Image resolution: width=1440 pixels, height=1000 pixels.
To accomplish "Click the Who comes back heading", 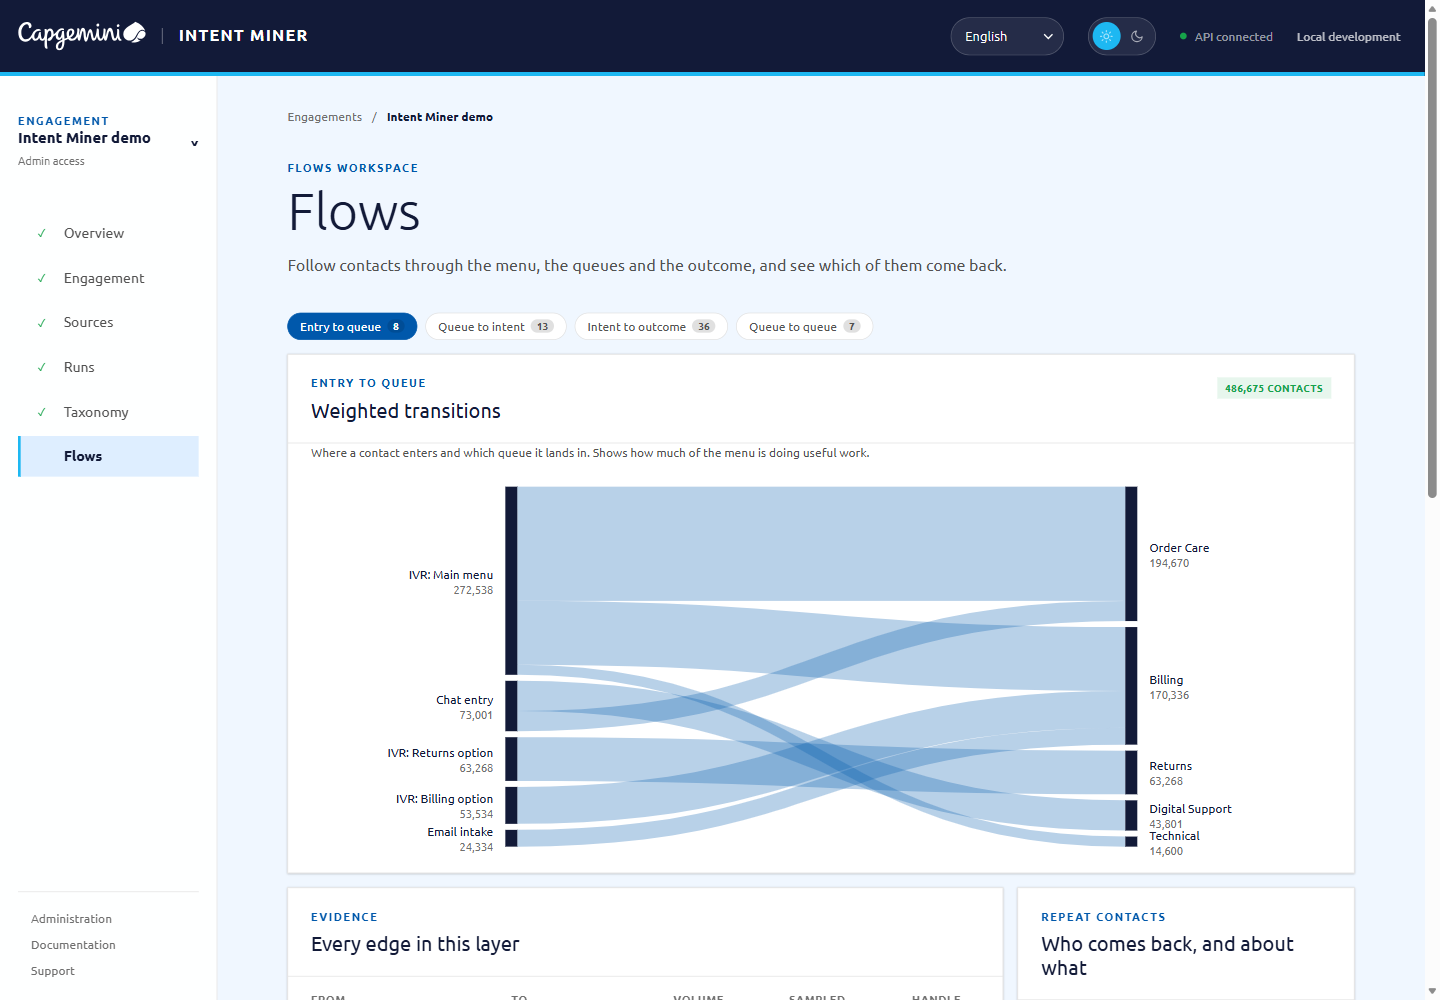I will (1167, 956).
